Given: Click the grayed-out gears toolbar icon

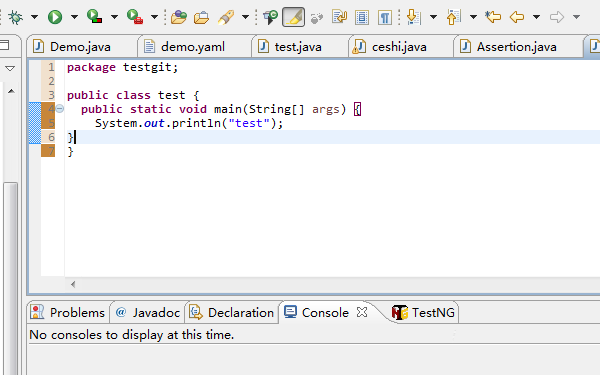Looking at the screenshot, I should tap(316, 18).
